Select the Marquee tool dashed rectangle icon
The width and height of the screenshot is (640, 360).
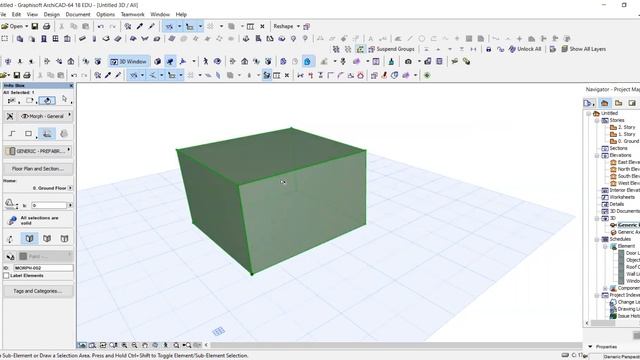coord(4,39)
